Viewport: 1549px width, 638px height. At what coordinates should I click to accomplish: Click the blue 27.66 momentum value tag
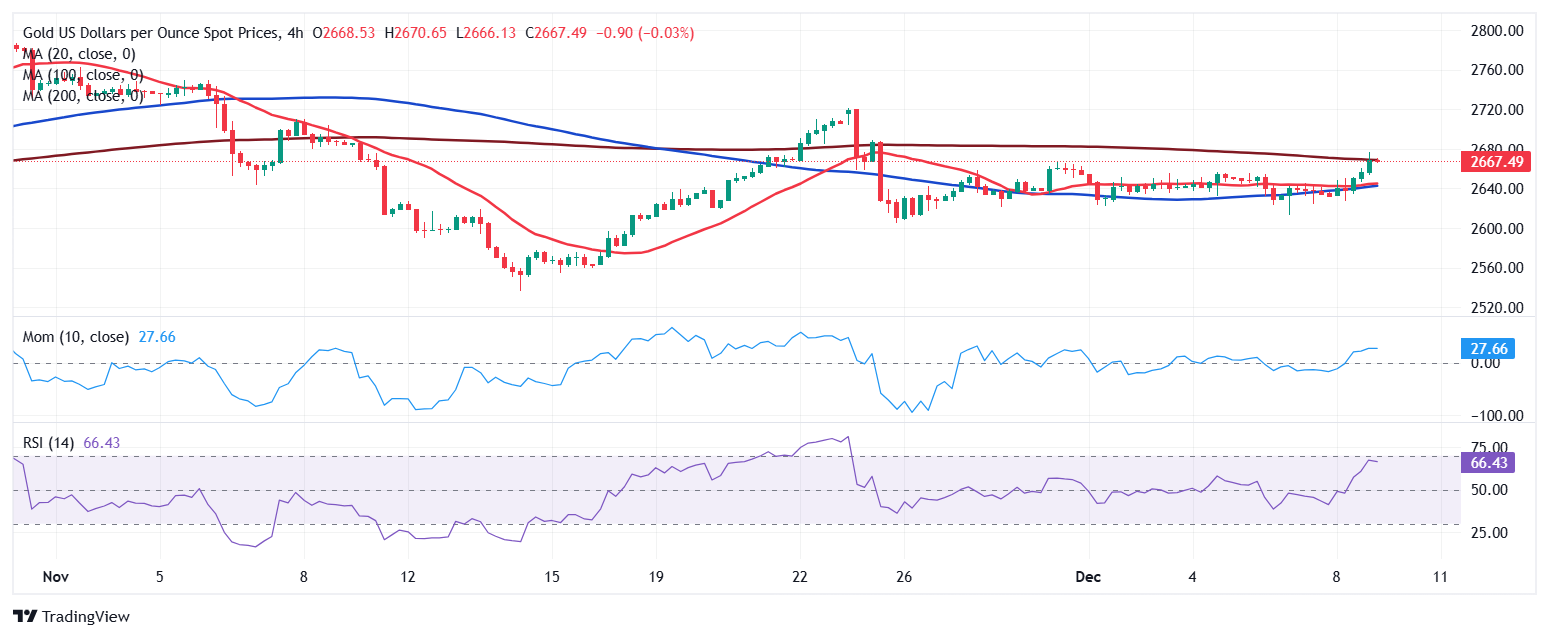click(x=1488, y=349)
